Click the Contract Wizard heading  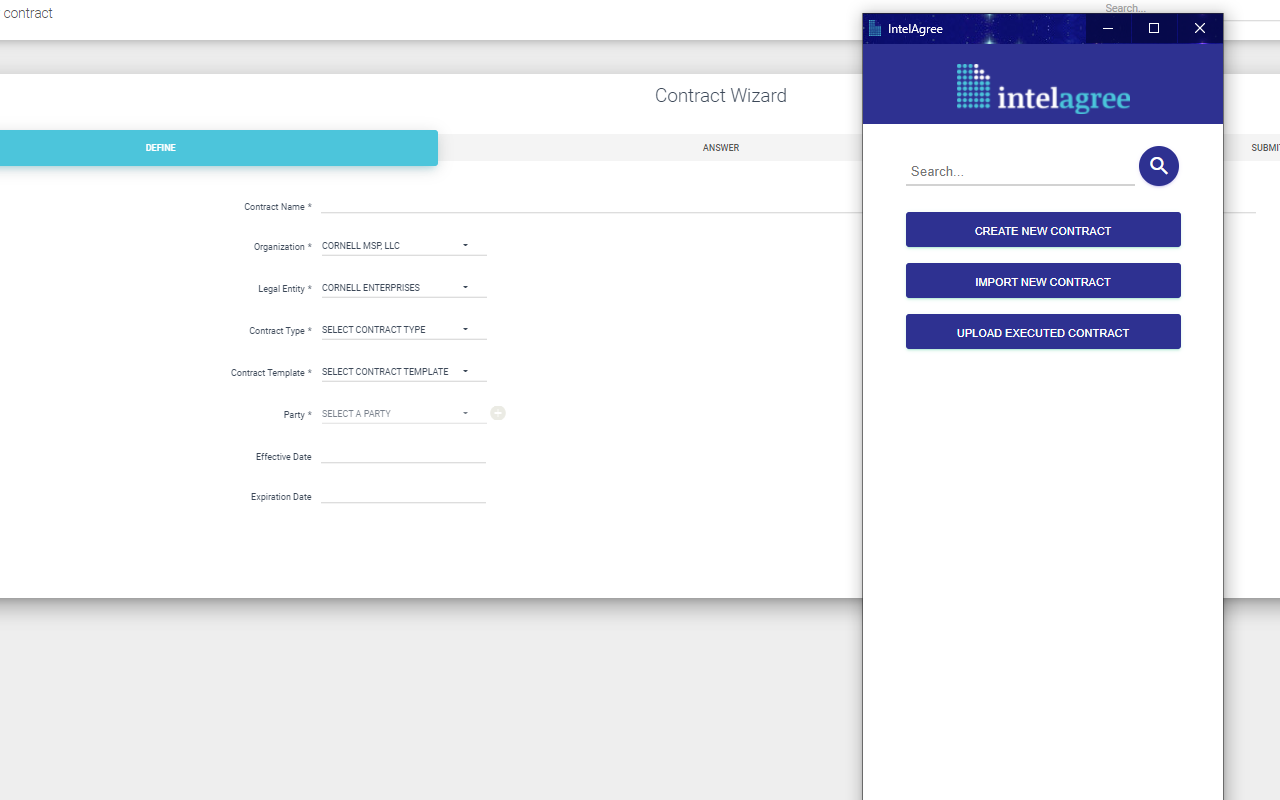coord(721,96)
